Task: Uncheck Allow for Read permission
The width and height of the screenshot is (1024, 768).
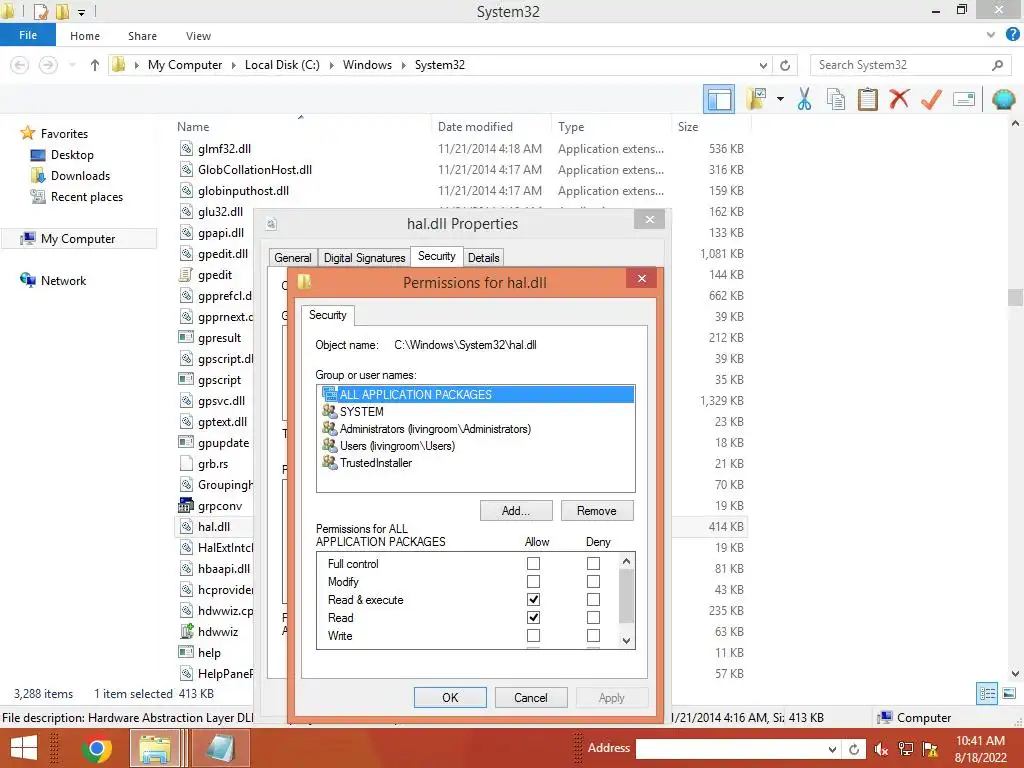Action: click(x=534, y=617)
